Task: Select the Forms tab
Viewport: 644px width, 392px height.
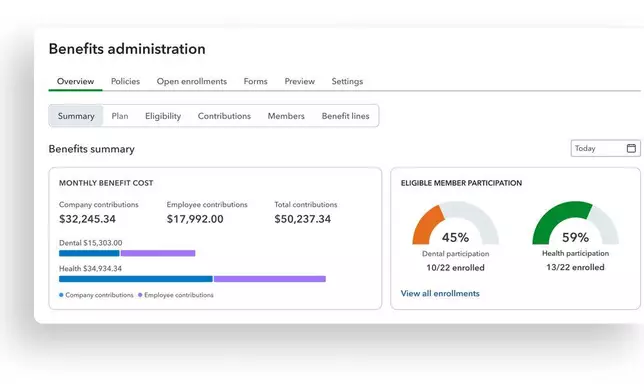Action: click(255, 81)
